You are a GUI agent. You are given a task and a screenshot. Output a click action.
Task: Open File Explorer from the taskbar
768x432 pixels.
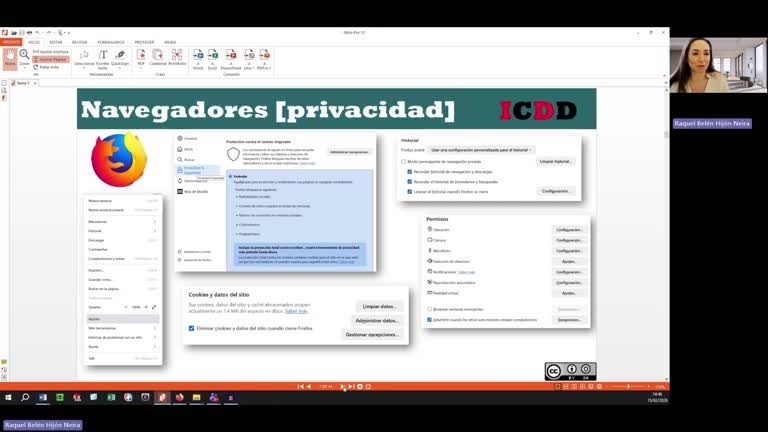point(197,397)
